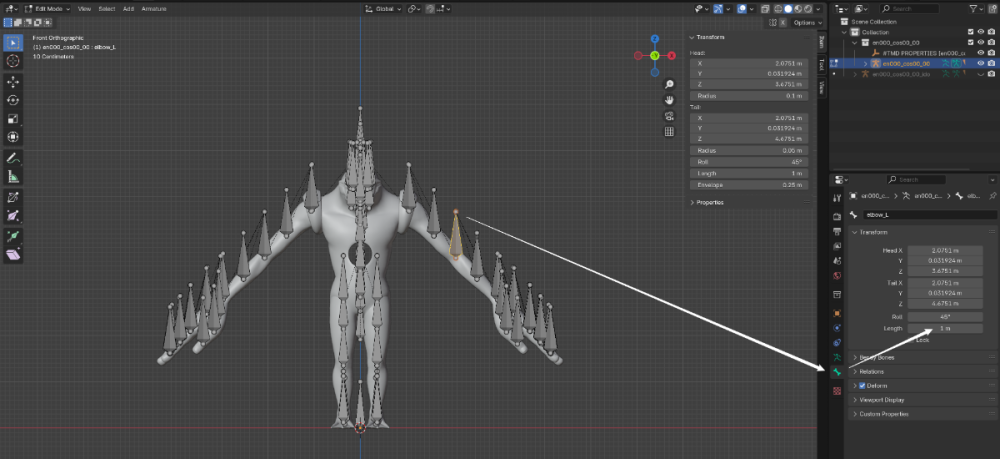
Task: Click the Roll field in Bone properties
Action: click(945, 317)
